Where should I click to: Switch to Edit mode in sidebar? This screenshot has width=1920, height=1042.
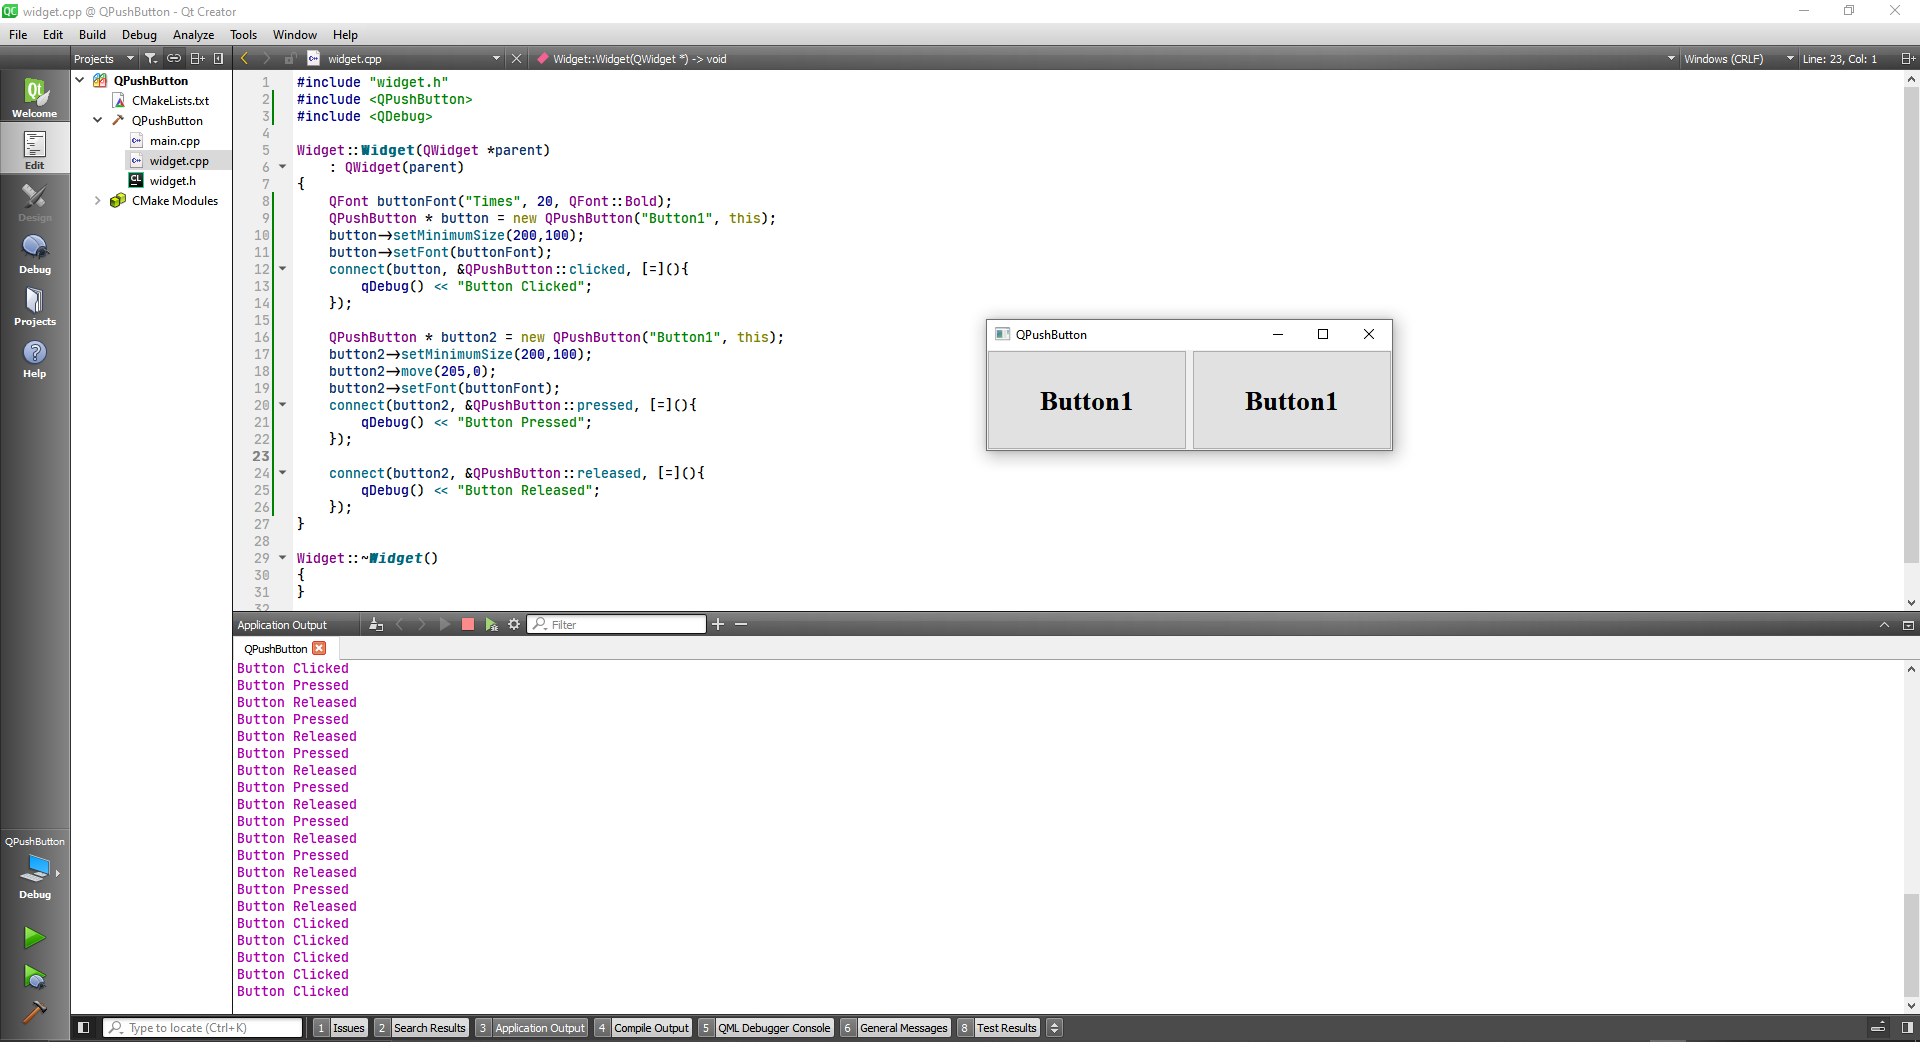(35, 149)
